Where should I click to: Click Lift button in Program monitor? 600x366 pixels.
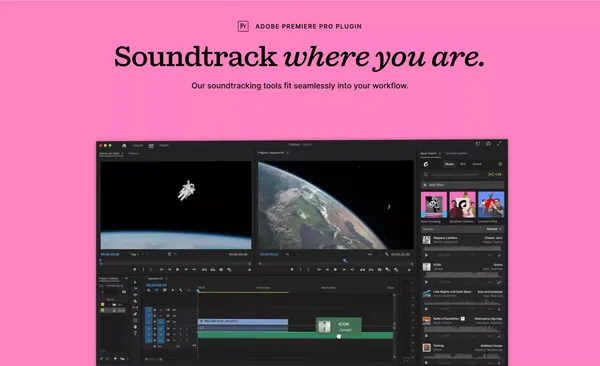point(362,270)
